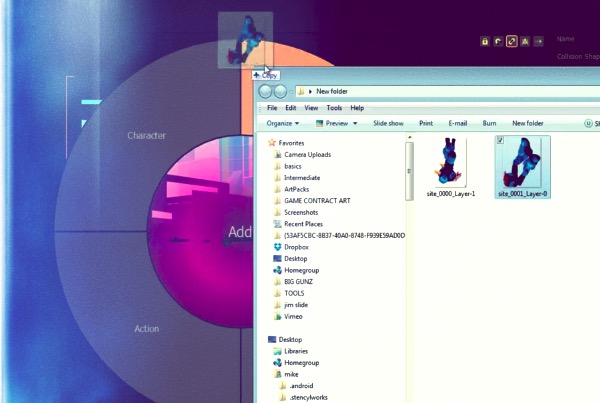This screenshot has width=600, height=403.
Task: Click the lock icon in top toolbar
Action: [485, 41]
